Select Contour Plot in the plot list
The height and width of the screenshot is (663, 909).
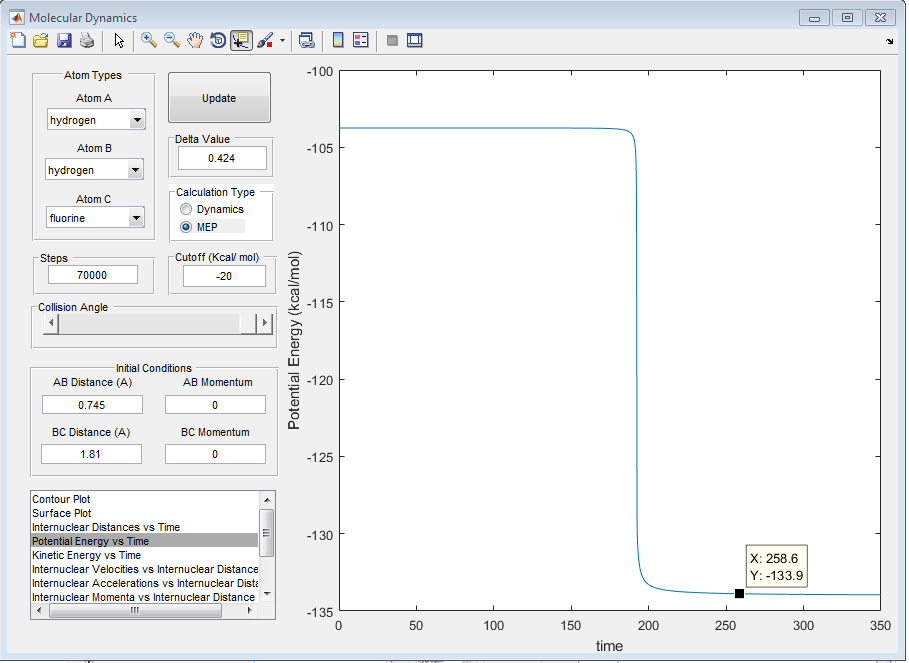(62, 499)
